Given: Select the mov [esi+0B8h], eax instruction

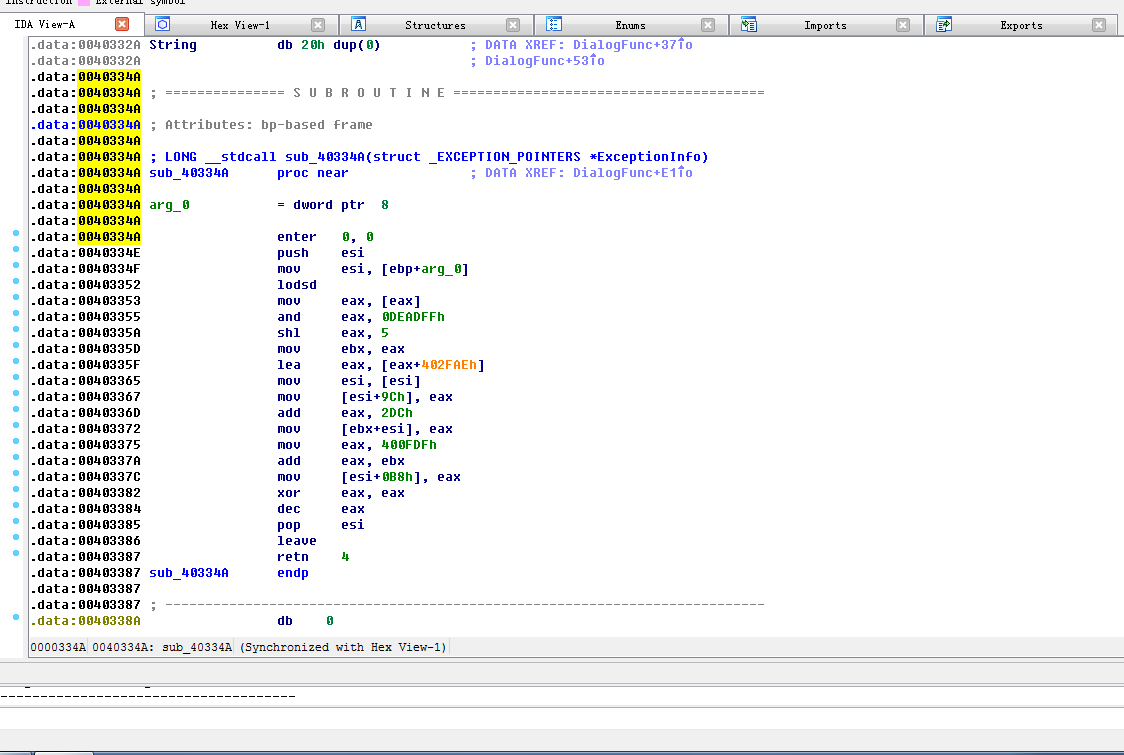Looking at the screenshot, I should [x=368, y=477].
